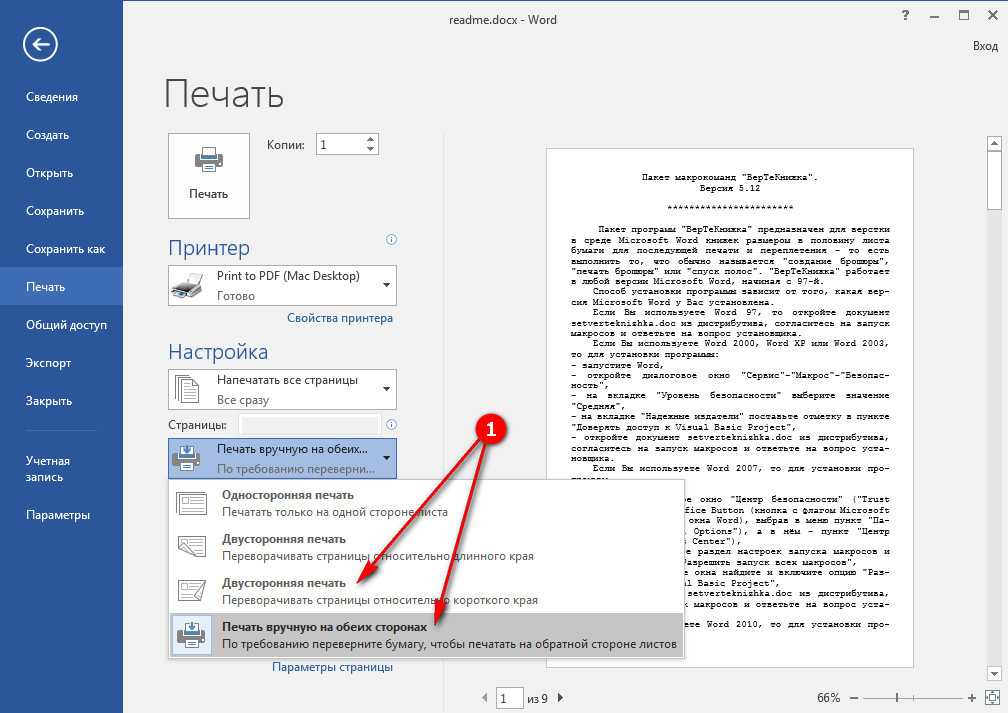Open Параметры in the sidebar
1008x713 pixels.
(61, 515)
